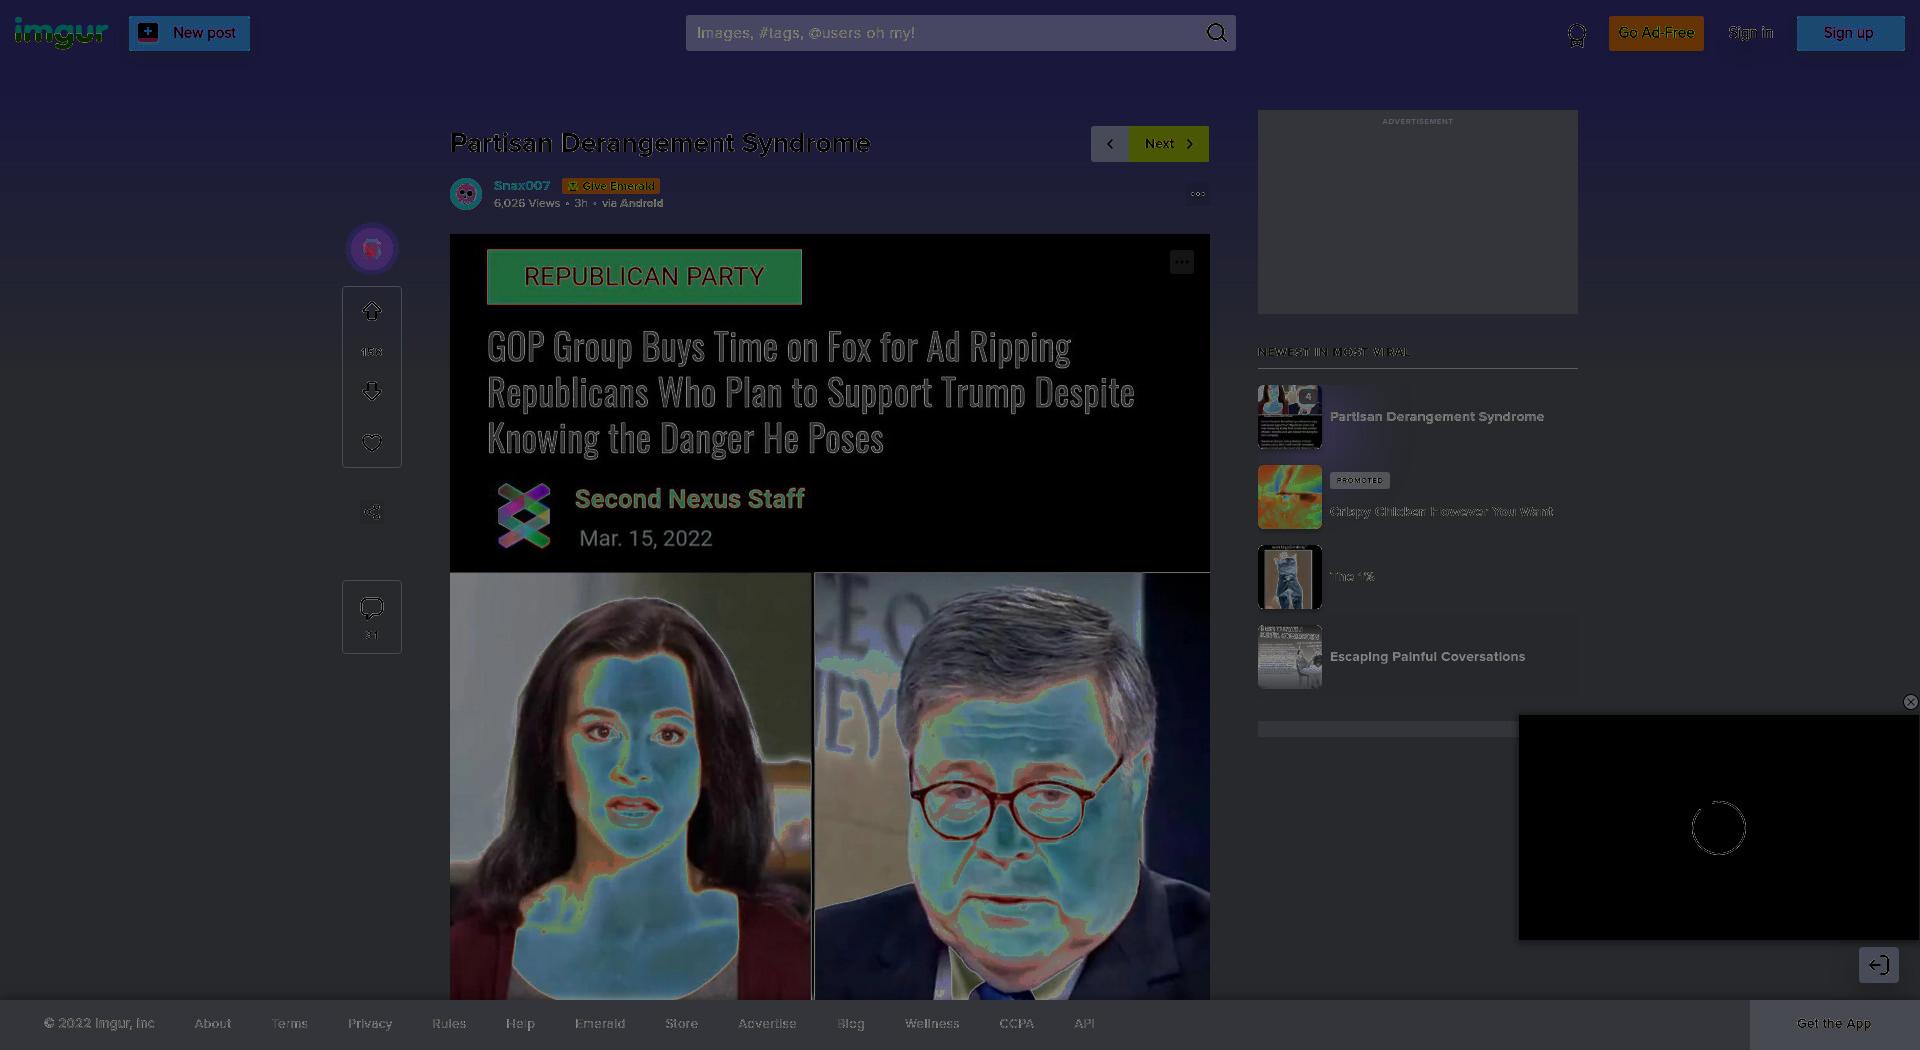Image resolution: width=1920 pixels, height=1050 pixels.
Task: Open Partisan Derangement Syndrome sidebar thumbnail
Action: pyautogui.click(x=1290, y=417)
